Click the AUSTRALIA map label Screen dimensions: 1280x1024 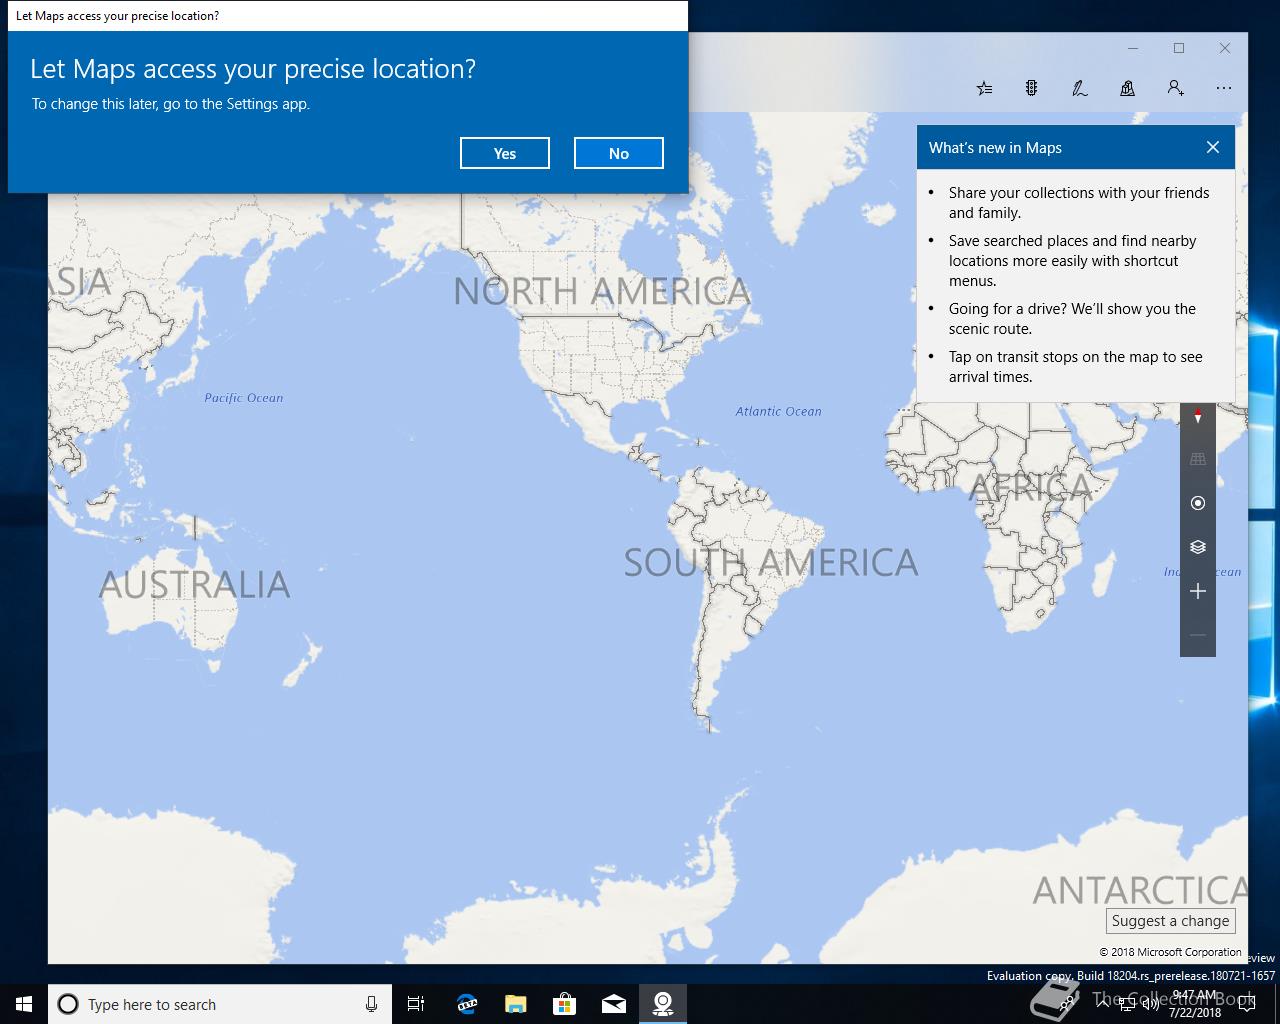pos(195,585)
